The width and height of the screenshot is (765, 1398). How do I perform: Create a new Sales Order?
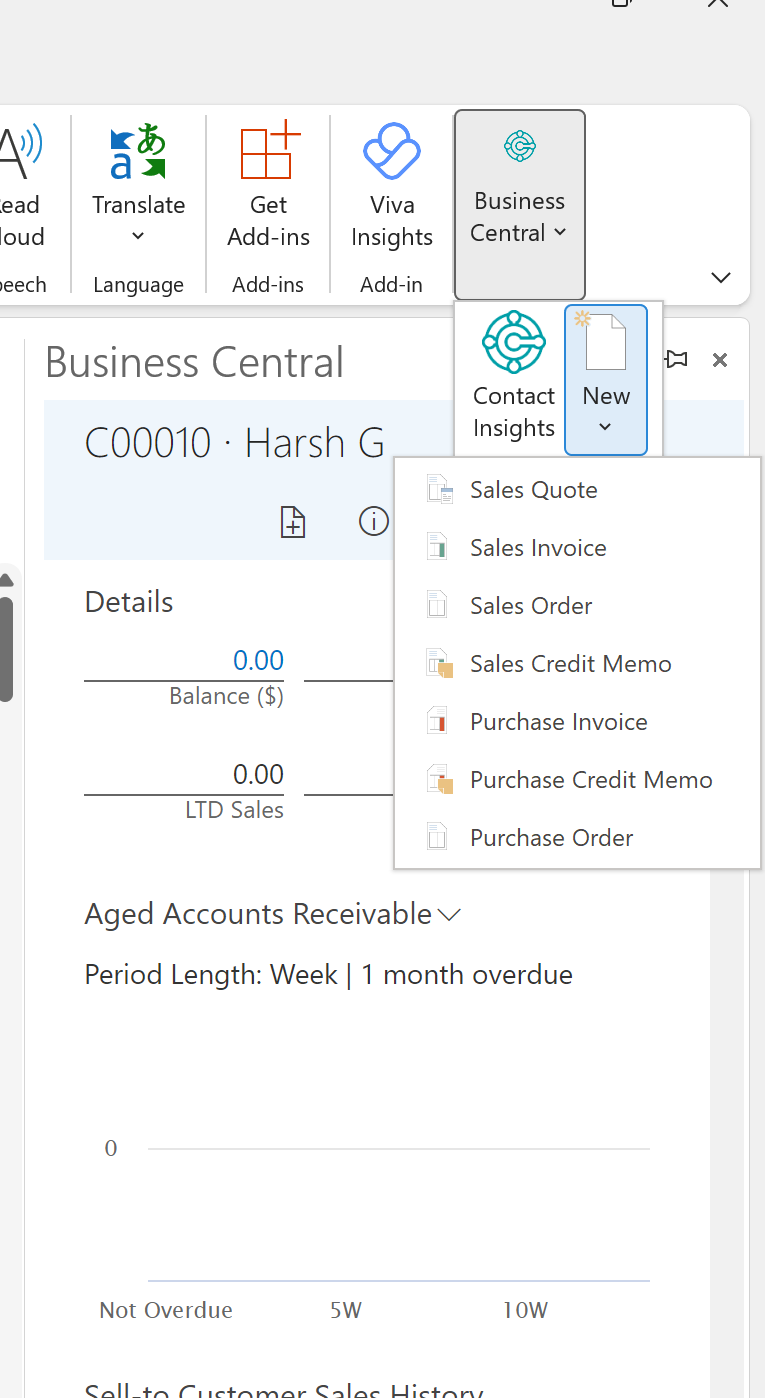(x=531, y=606)
